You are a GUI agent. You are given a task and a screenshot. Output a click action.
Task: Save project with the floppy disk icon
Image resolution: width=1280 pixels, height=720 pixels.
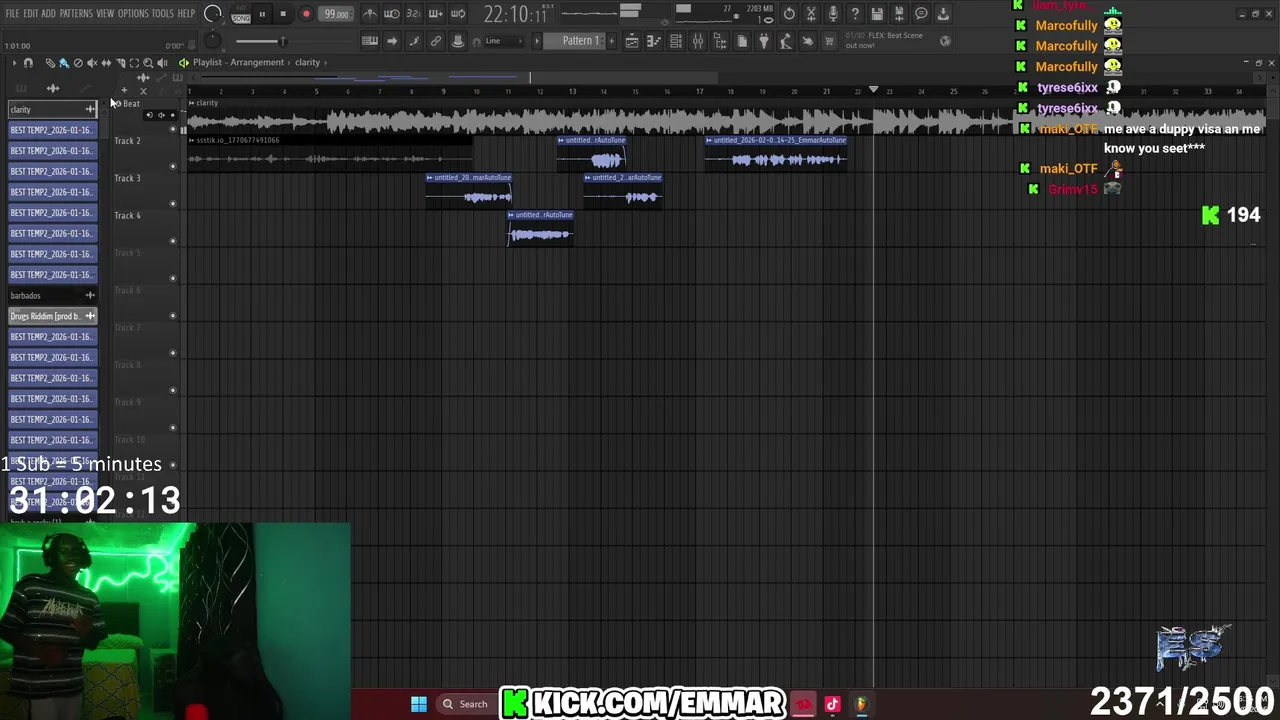pyautogui.click(x=877, y=14)
